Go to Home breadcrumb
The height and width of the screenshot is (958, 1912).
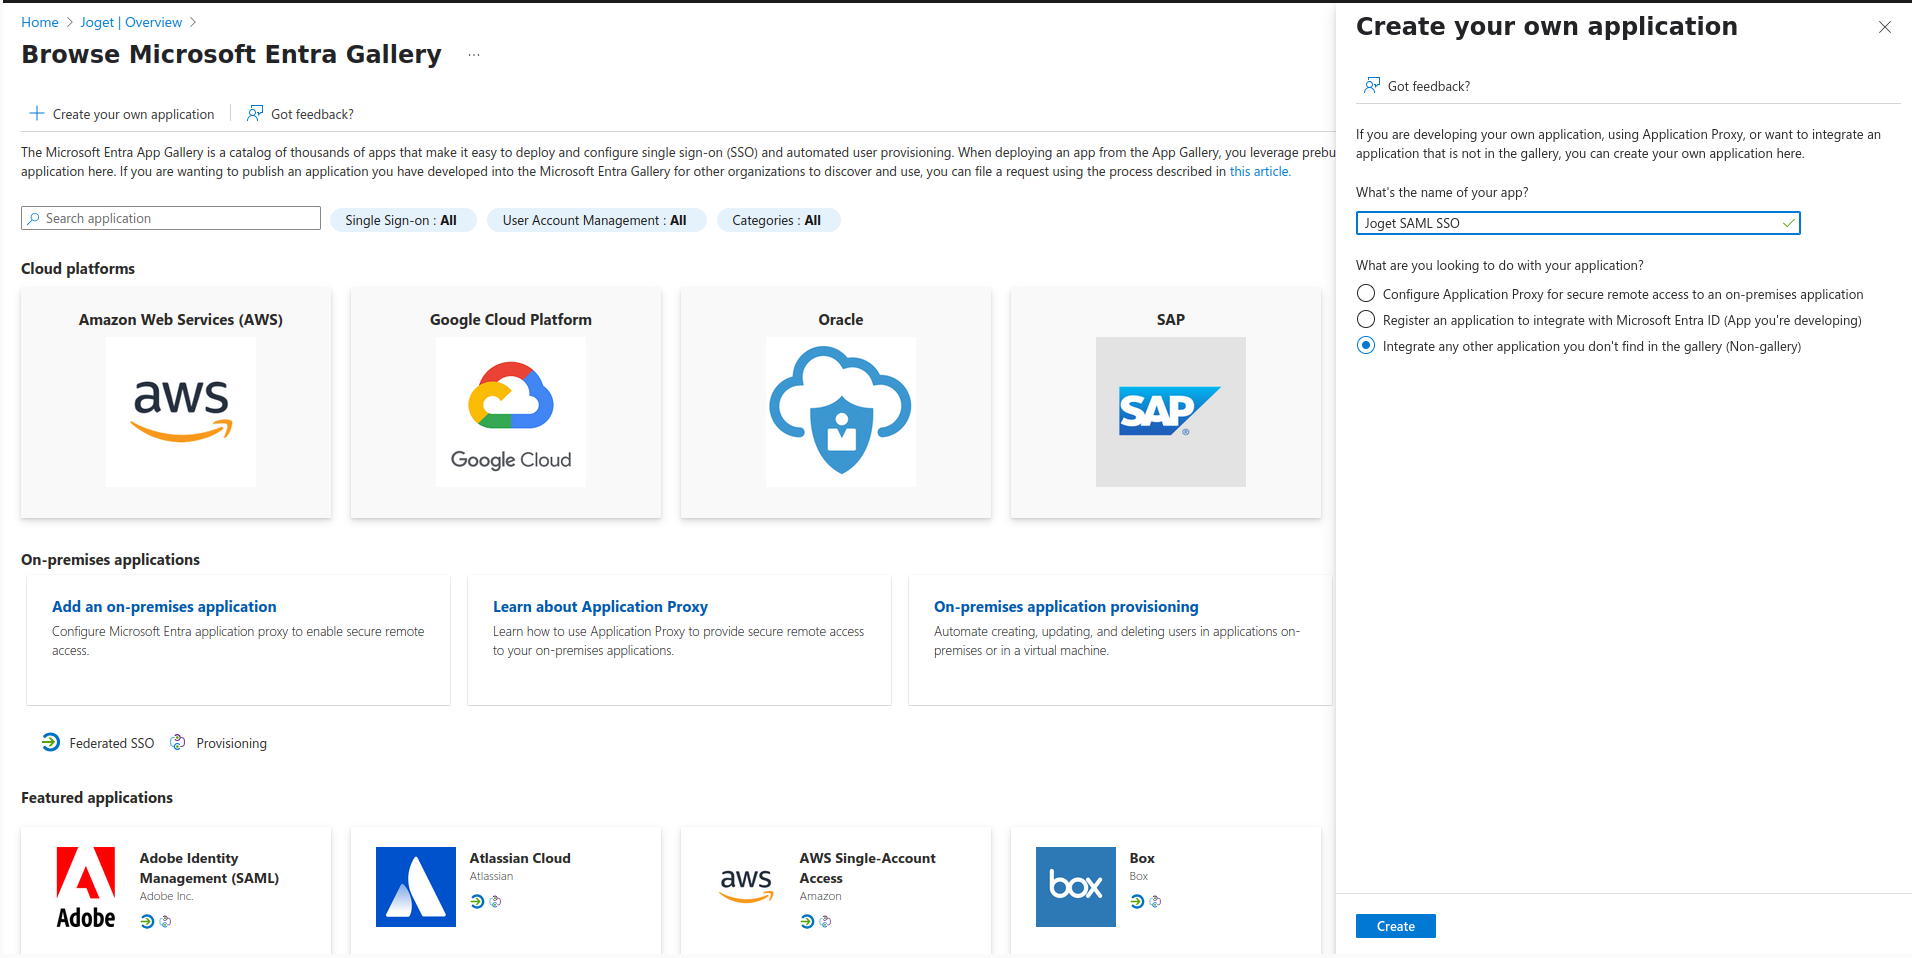click(40, 22)
